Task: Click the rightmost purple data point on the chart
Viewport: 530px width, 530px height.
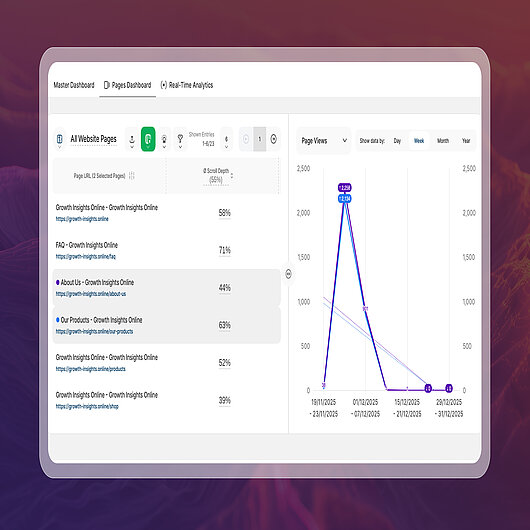Action: (x=449, y=389)
